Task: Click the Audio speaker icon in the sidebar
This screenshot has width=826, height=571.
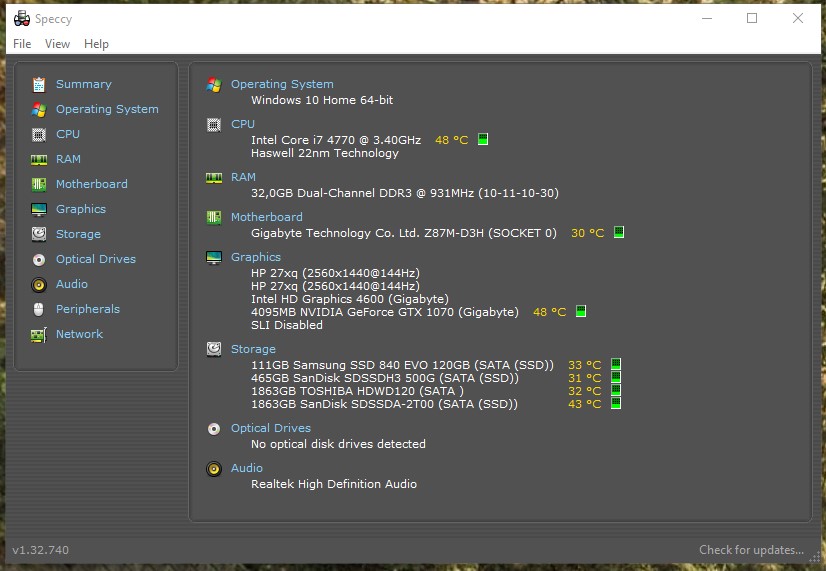Action: click(38, 284)
